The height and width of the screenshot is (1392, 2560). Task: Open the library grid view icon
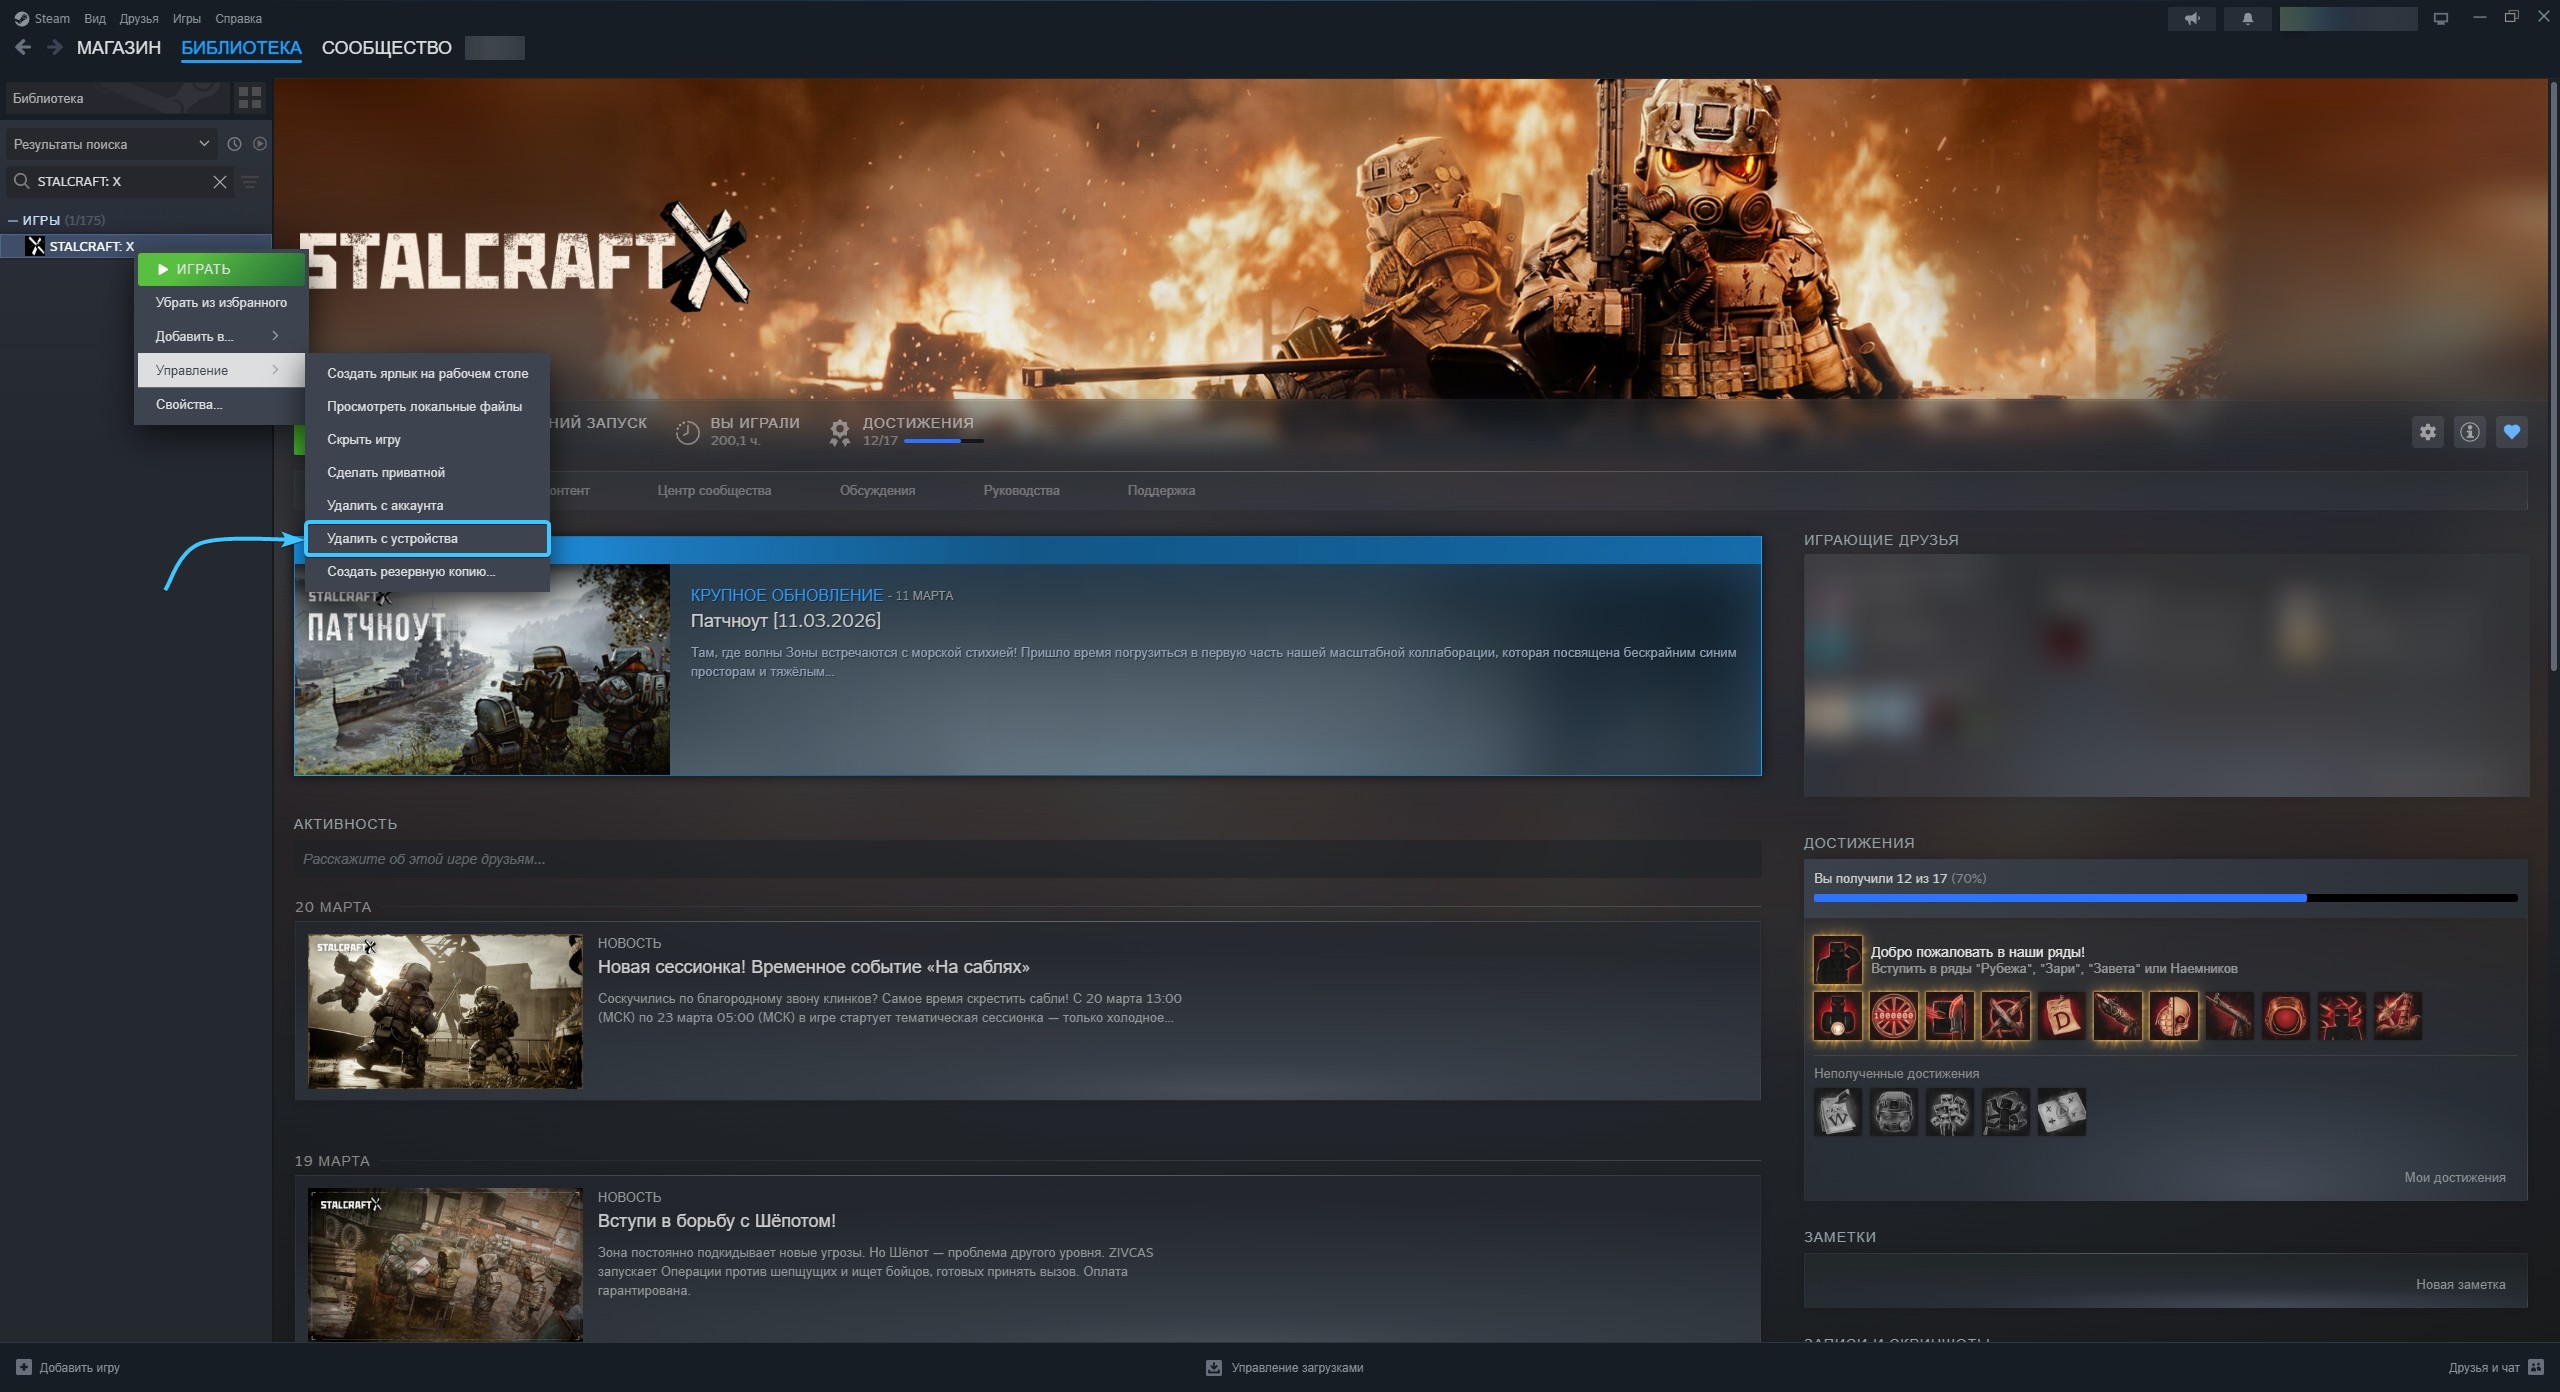click(250, 98)
